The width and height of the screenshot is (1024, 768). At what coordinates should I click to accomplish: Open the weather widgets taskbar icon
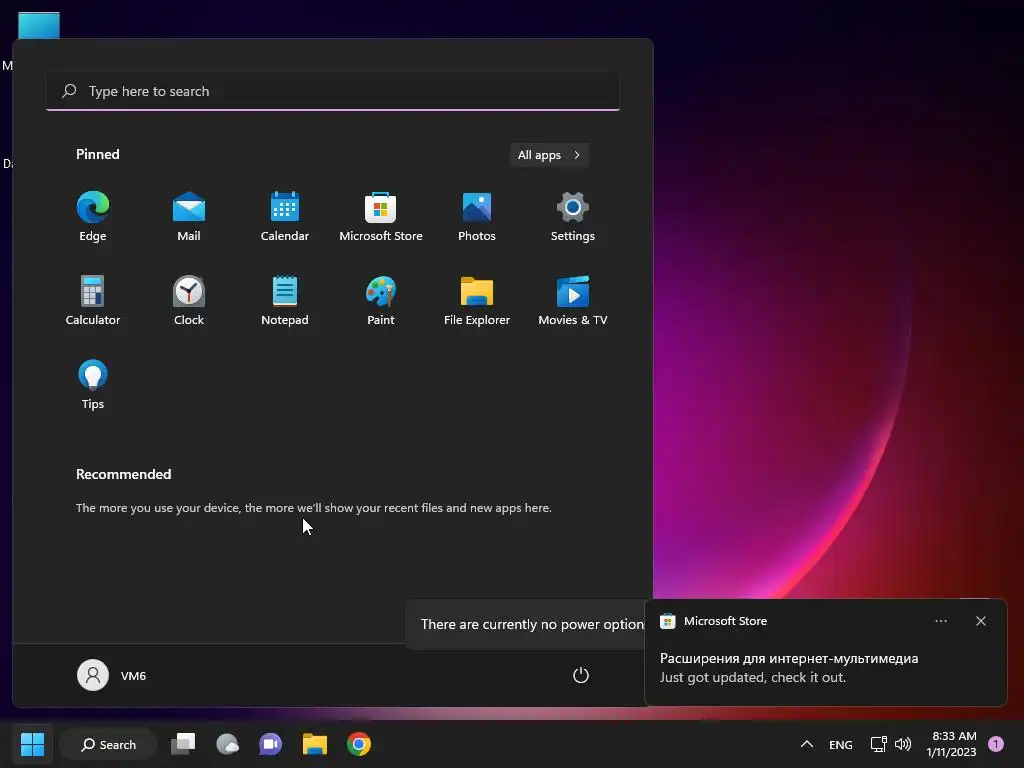[227, 744]
